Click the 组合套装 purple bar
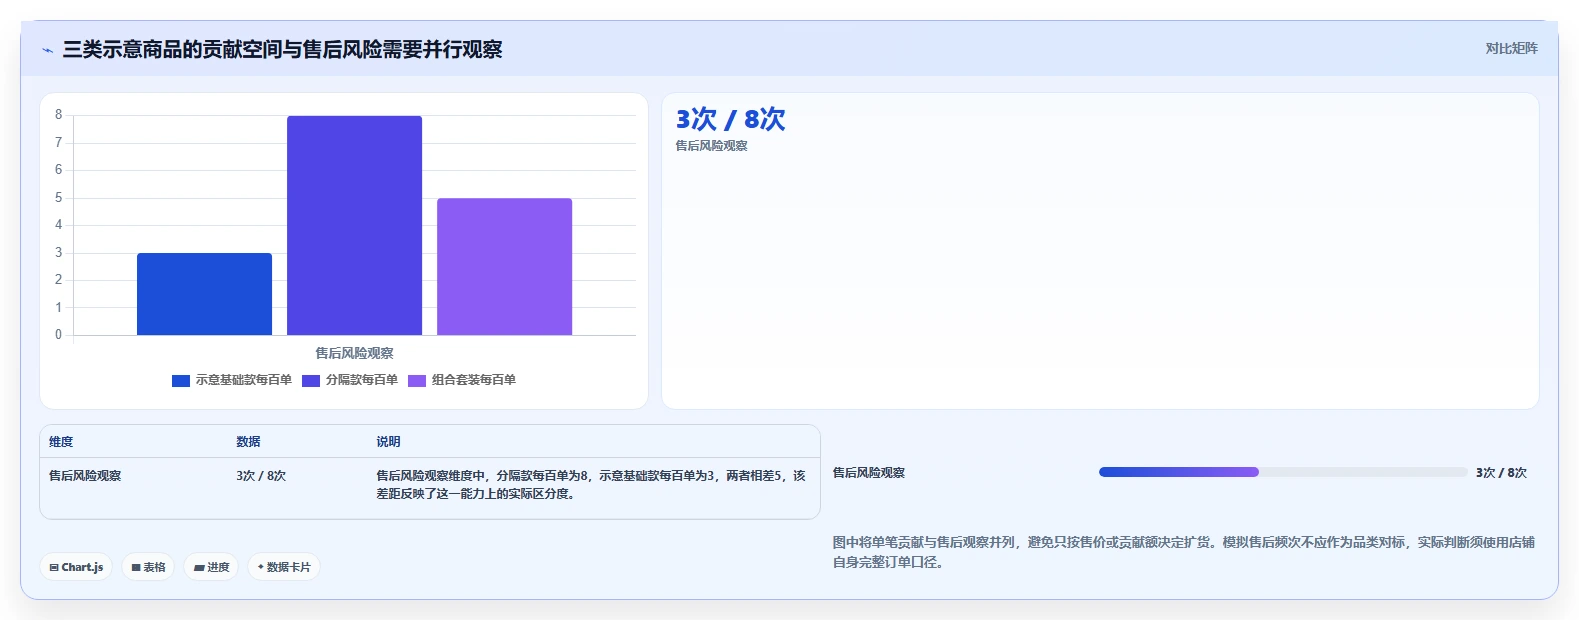 pos(504,266)
